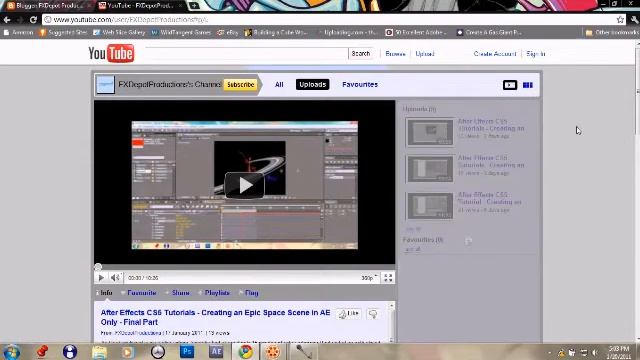Click small play button in player bar
This screenshot has width=640, height=360.
coord(101,278)
